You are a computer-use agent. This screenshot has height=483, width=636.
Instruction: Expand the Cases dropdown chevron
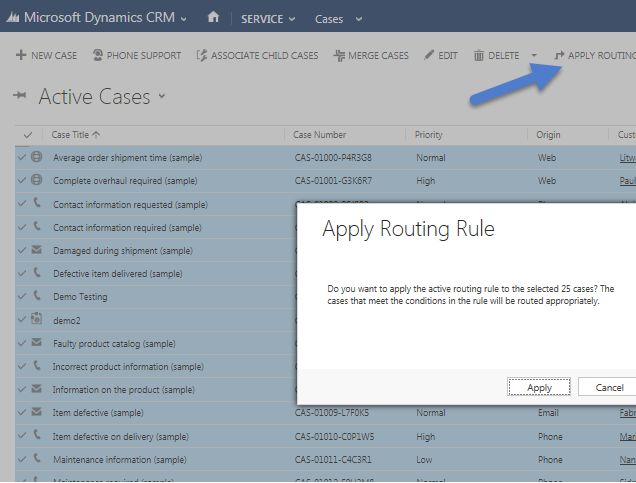point(359,19)
